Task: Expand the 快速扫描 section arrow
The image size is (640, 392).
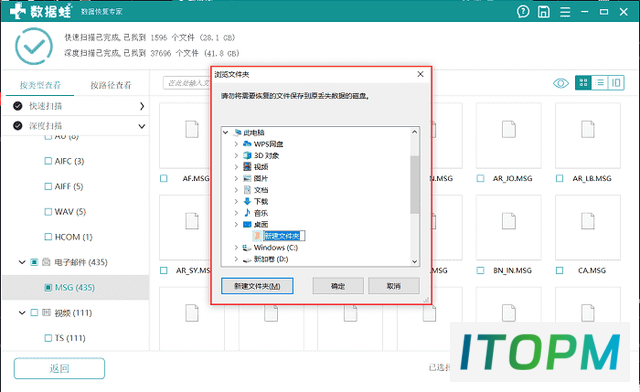Action: coord(142,106)
